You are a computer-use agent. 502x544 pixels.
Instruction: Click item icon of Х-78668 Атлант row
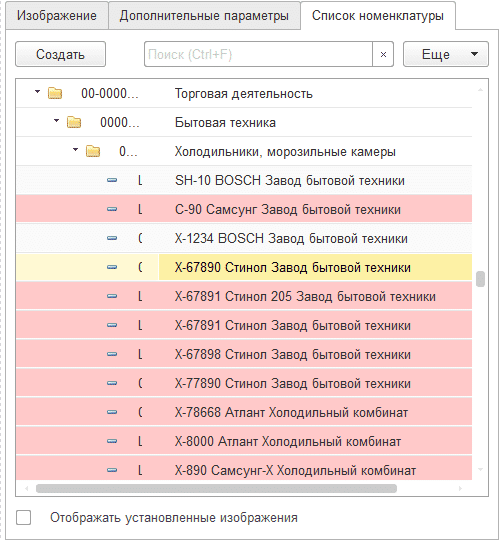coord(112,412)
